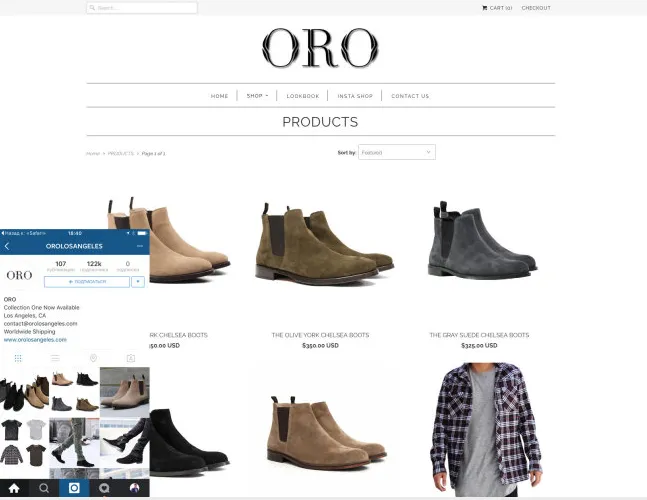The image size is (647, 500).
Task: Switch to grid view icon on the profile
Action: (x=18, y=358)
